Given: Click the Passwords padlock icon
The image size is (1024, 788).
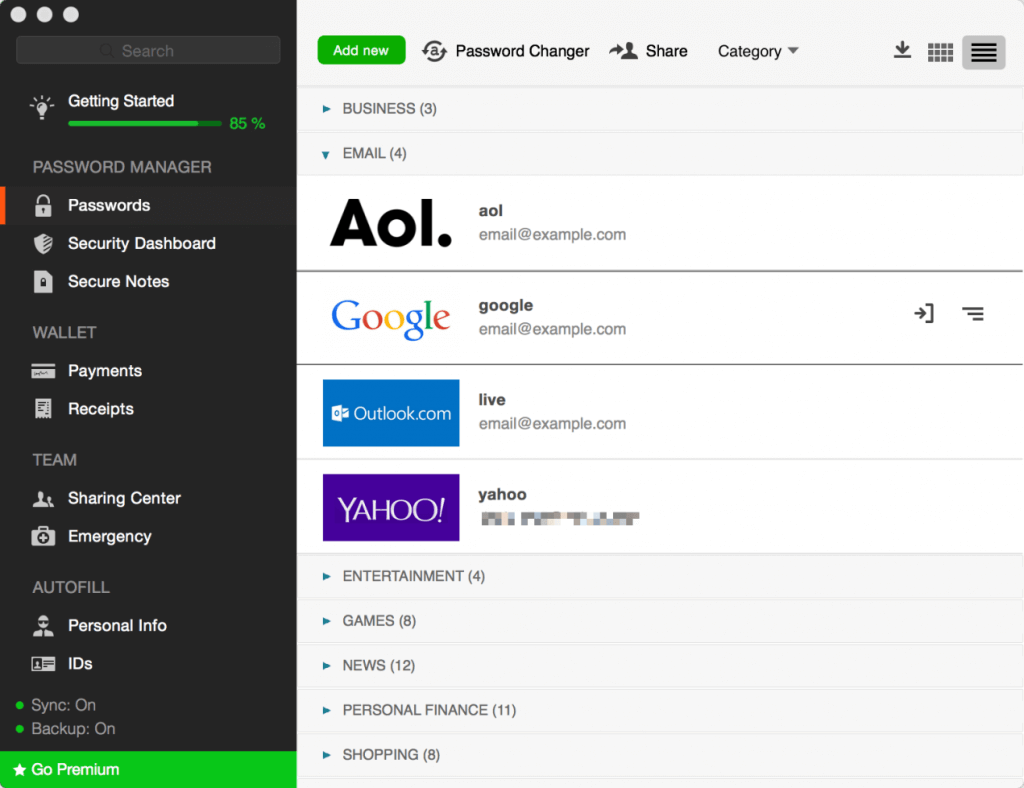Looking at the screenshot, I should click(43, 205).
